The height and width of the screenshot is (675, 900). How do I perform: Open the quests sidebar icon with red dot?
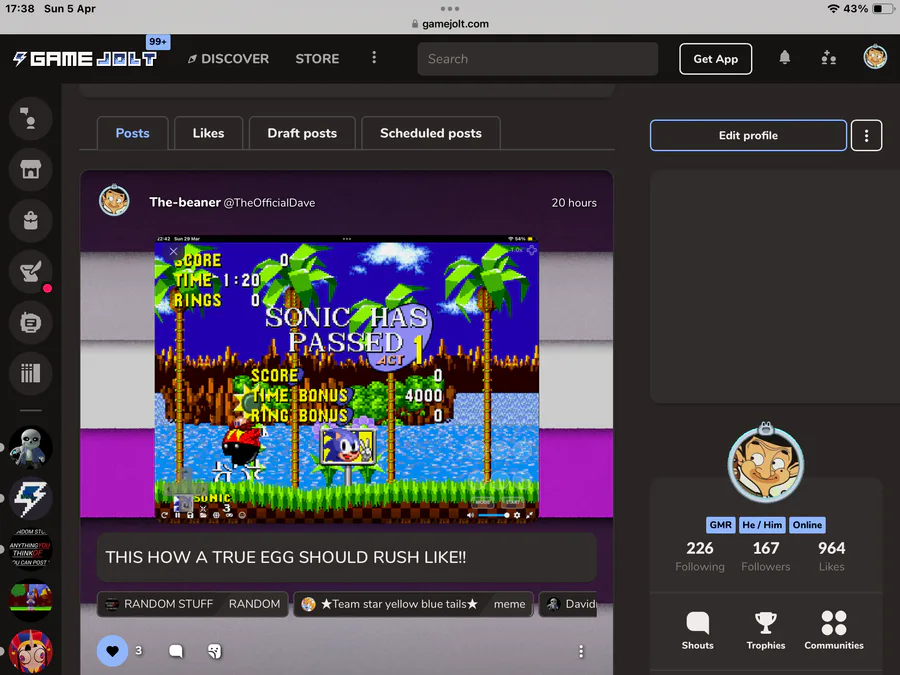[30, 271]
